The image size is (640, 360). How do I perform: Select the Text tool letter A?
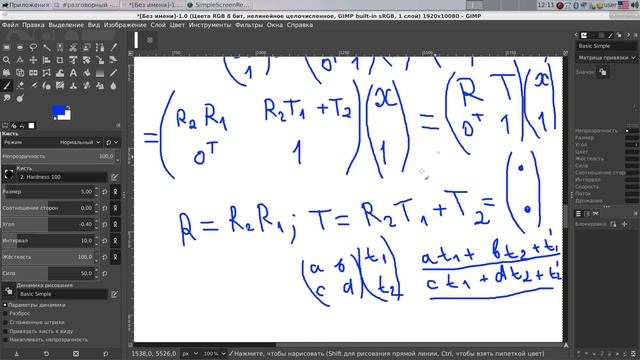(73, 73)
